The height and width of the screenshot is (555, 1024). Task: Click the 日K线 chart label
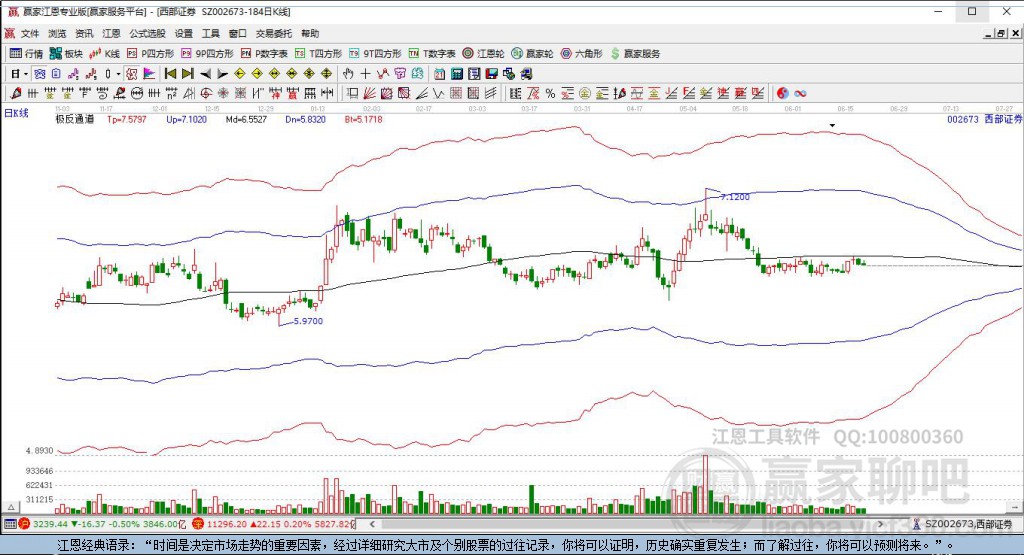click(16, 113)
